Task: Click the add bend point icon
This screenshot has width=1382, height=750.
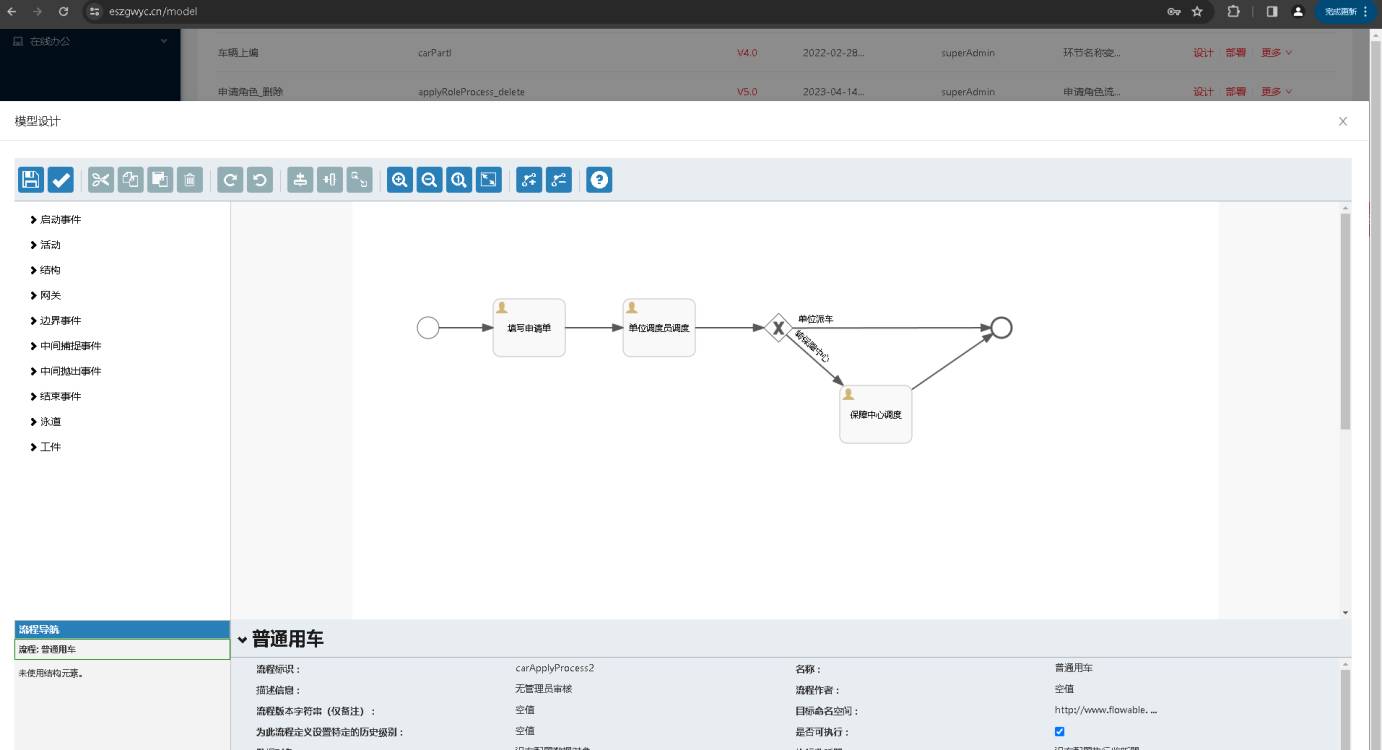Action: pyautogui.click(x=529, y=180)
